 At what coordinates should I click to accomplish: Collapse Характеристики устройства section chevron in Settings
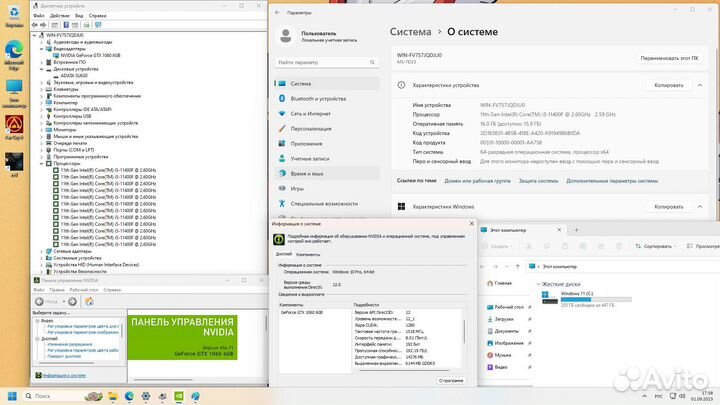(x=700, y=85)
